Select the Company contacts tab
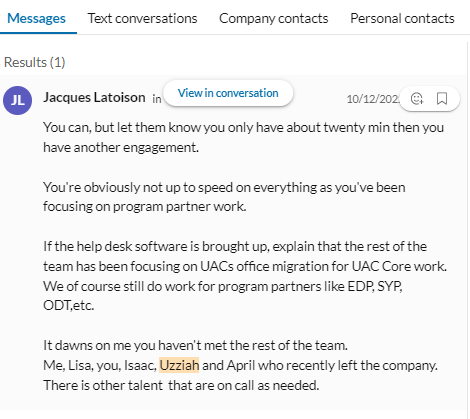The width and height of the screenshot is (470, 419). 274,18
